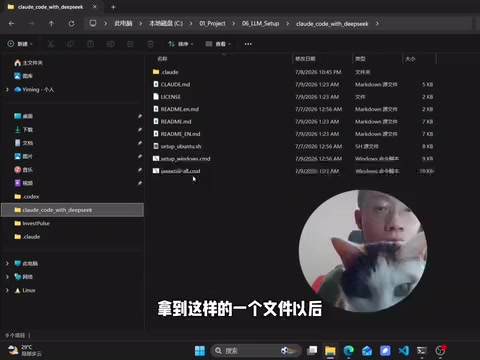Open Task View from the taskbar
480x360 pixels.
click(312, 351)
